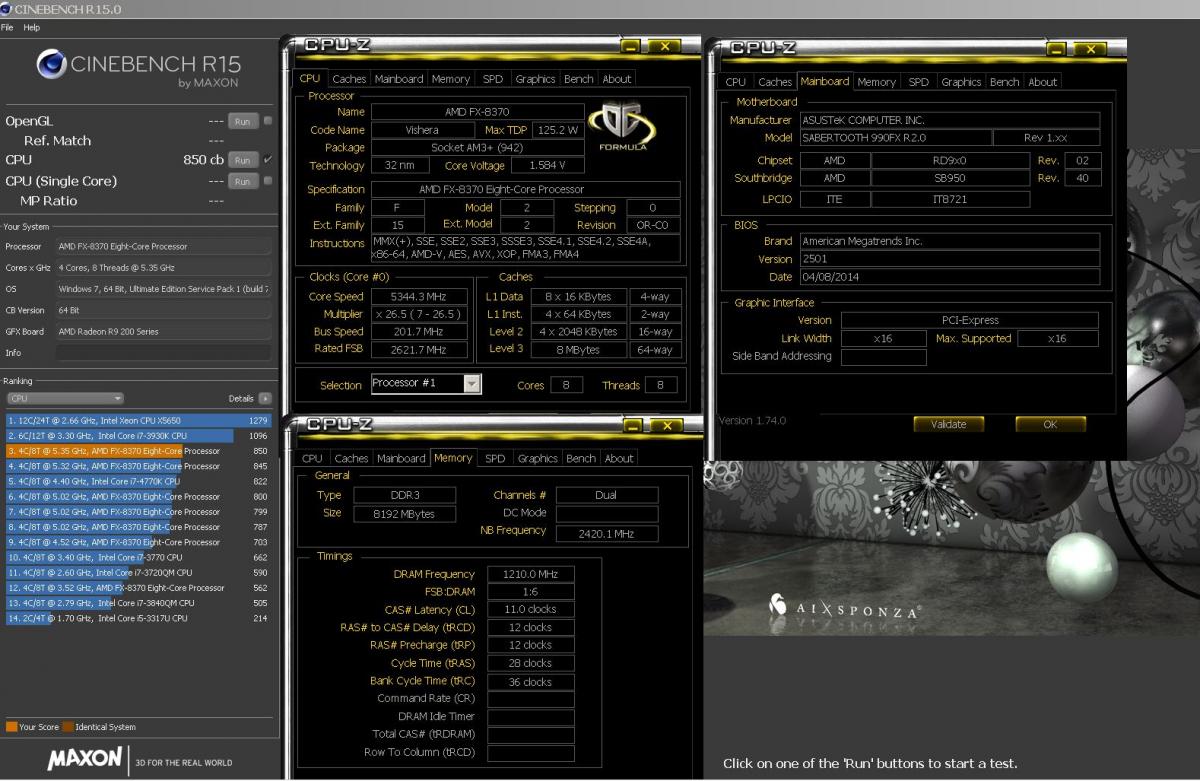The image size is (1200, 781).
Task: Click OK in CPU-Z Mainboard window
Action: (1050, 424)
